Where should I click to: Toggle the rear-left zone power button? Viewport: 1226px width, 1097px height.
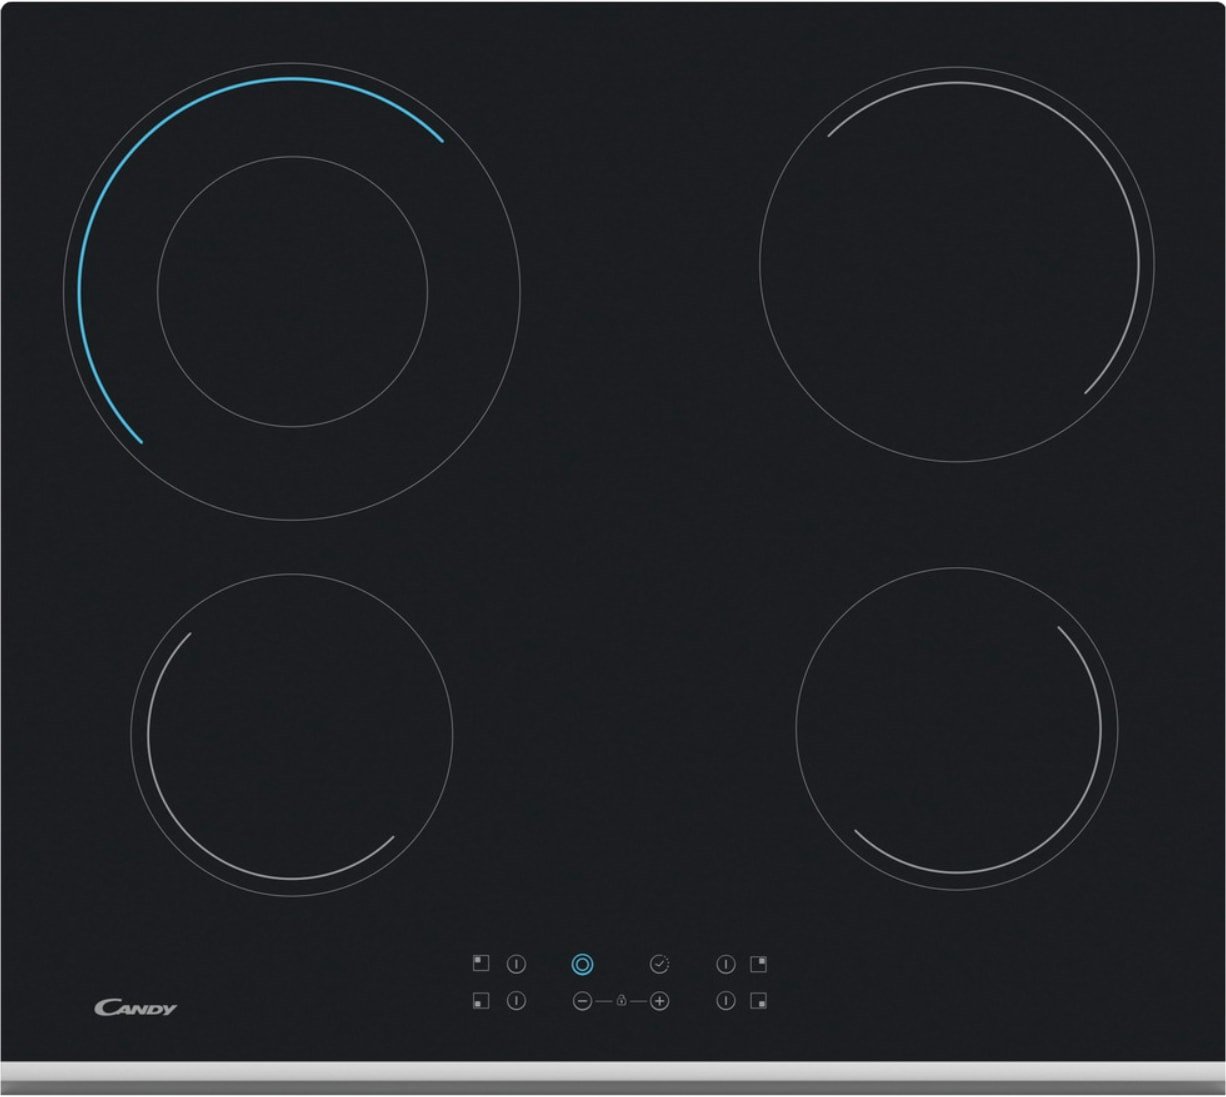tap(516, 964)
